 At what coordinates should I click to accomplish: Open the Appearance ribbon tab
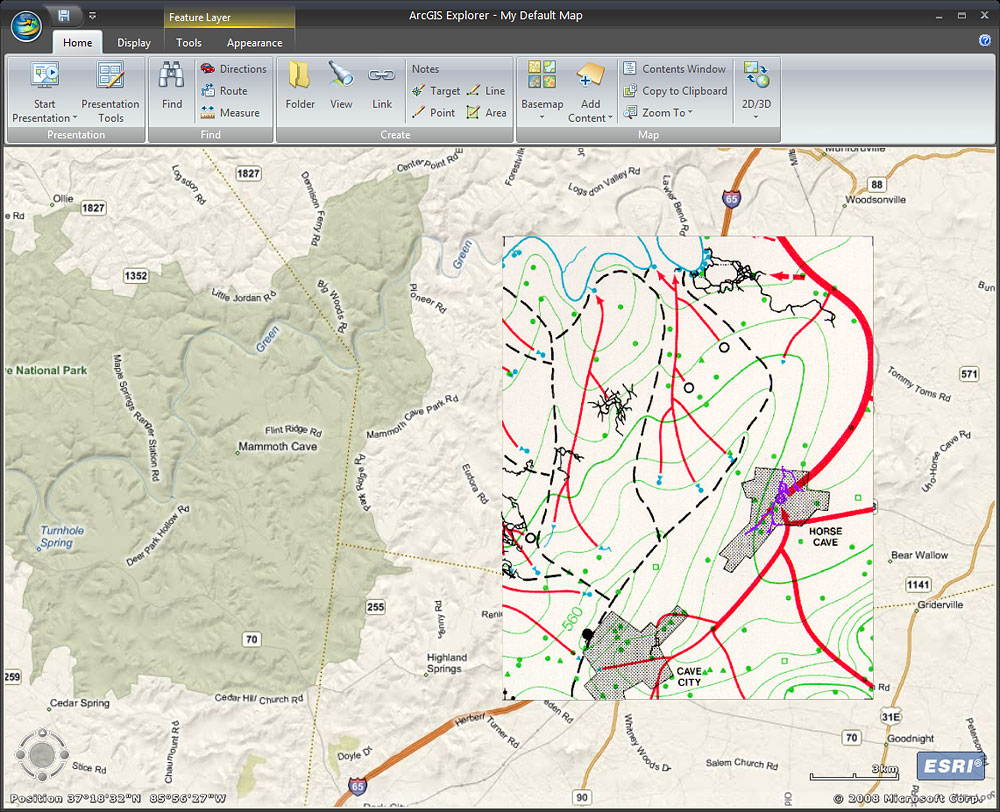[254, 43]
